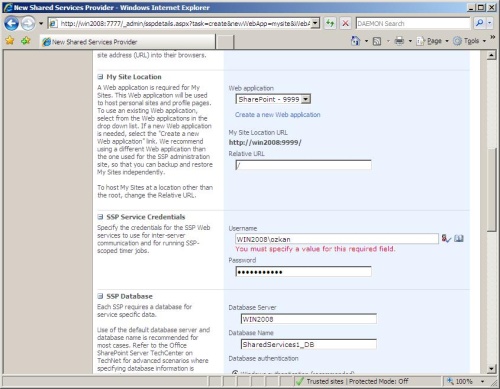The image size is (500, 389).
Task: Click the Check Names icon beside Username
Action: [x=446, y=238]
